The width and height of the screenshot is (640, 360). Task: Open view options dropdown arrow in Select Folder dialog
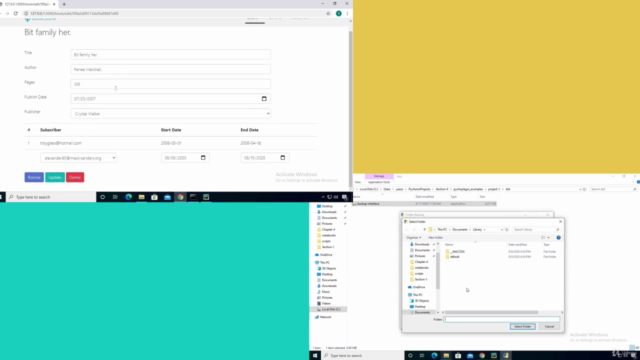549,238
